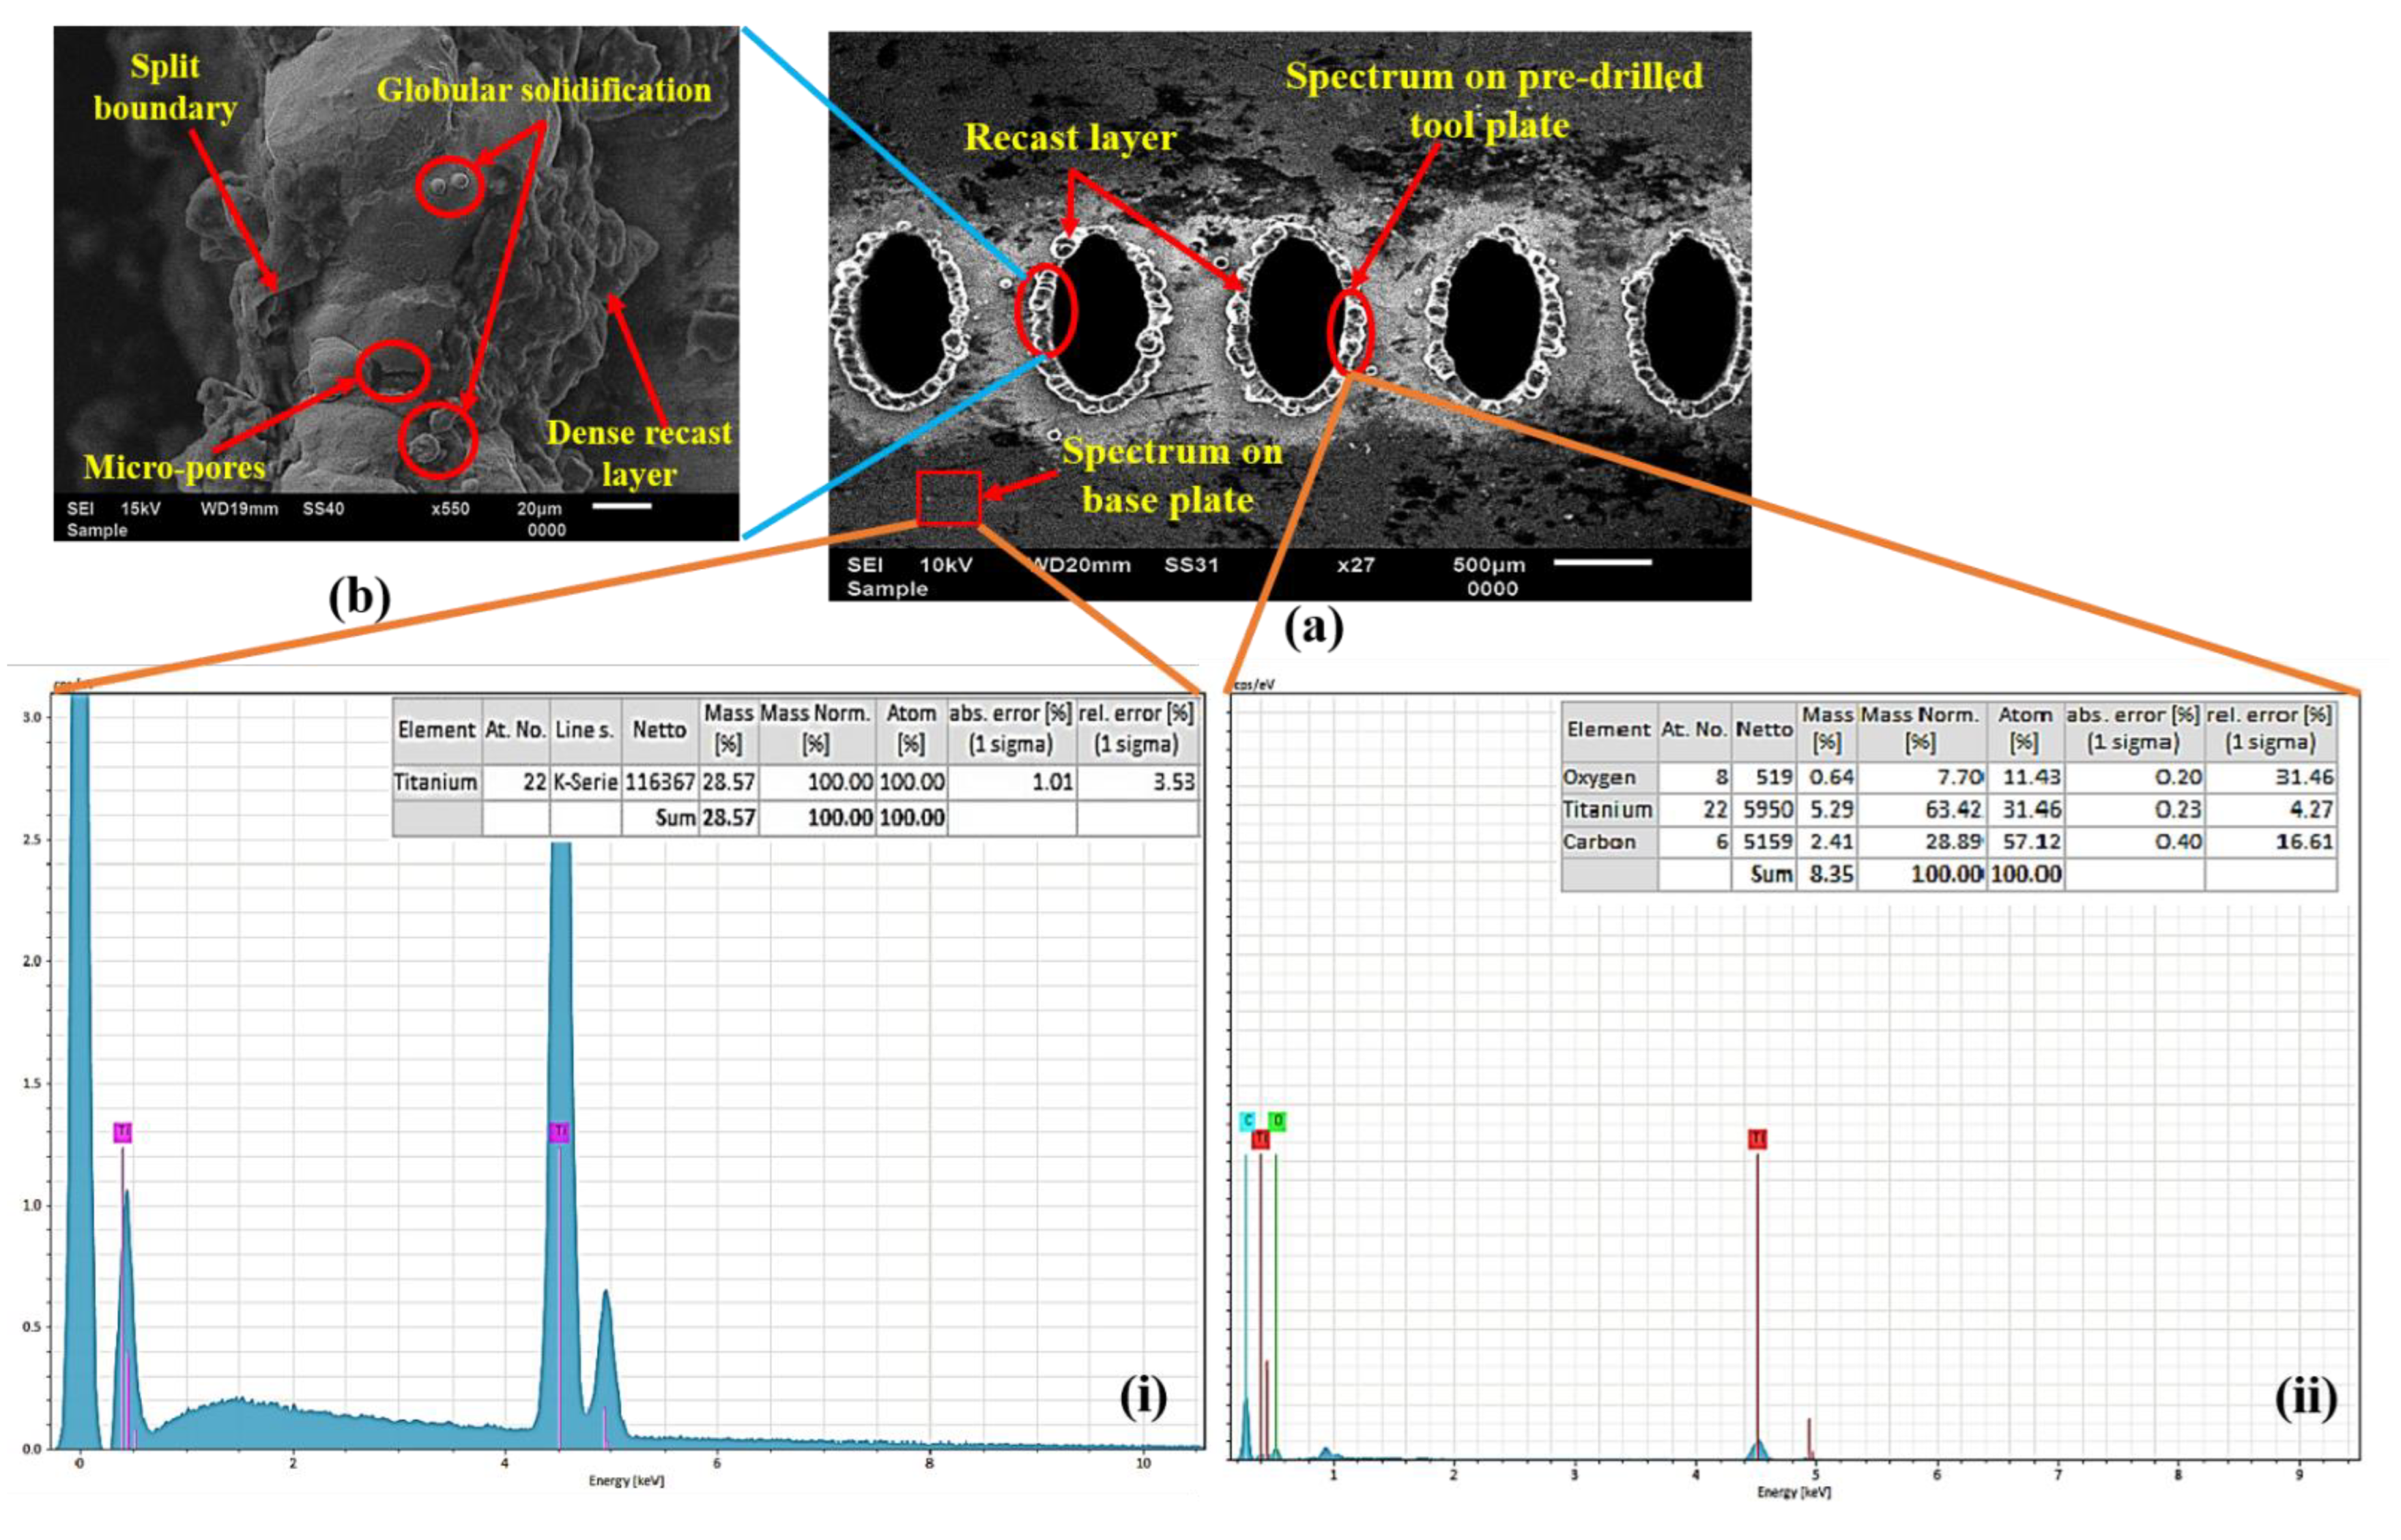
Task: Select the Titanium row in spectrum (i) table
Action: (436, 782)
